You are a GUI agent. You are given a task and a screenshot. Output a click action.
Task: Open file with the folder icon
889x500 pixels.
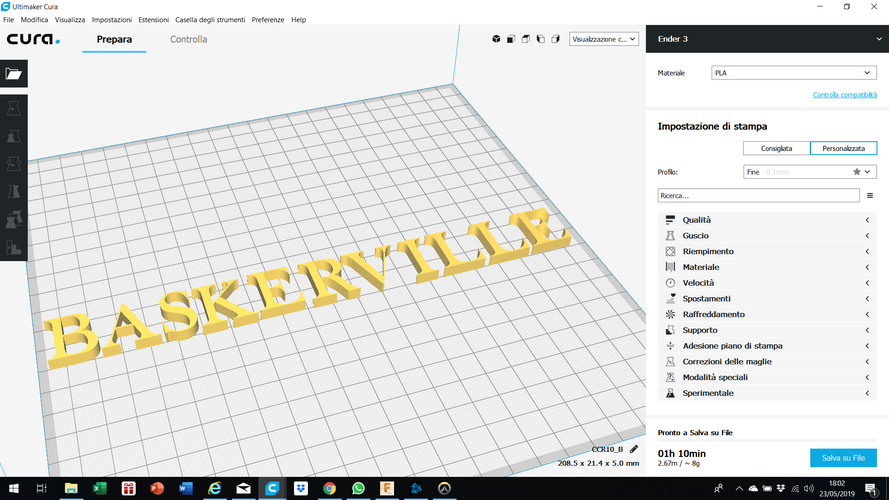point(14,74)
